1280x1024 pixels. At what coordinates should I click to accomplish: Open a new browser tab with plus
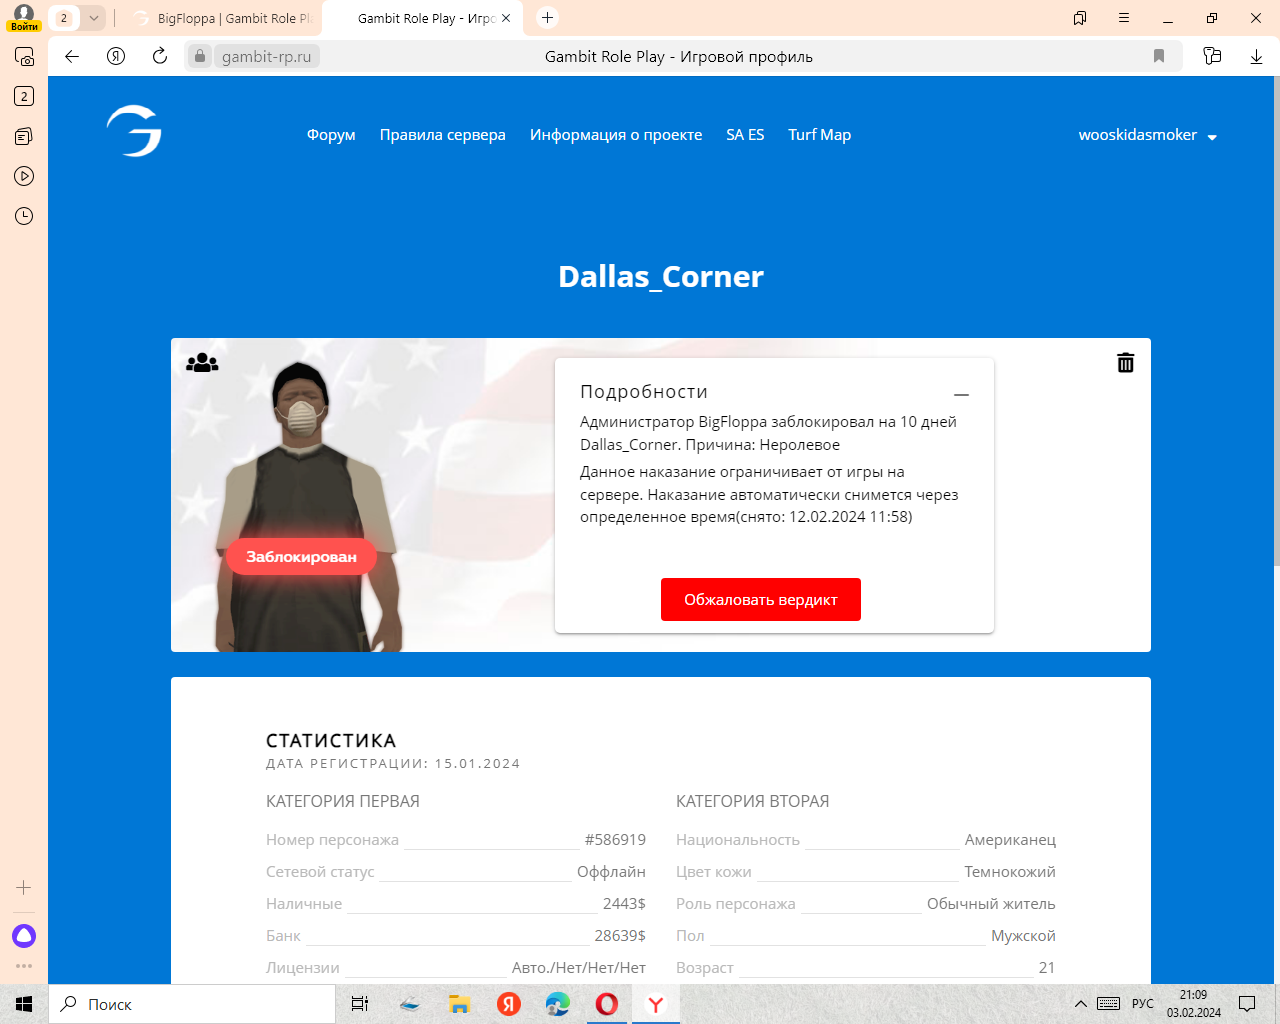[547, 18]
